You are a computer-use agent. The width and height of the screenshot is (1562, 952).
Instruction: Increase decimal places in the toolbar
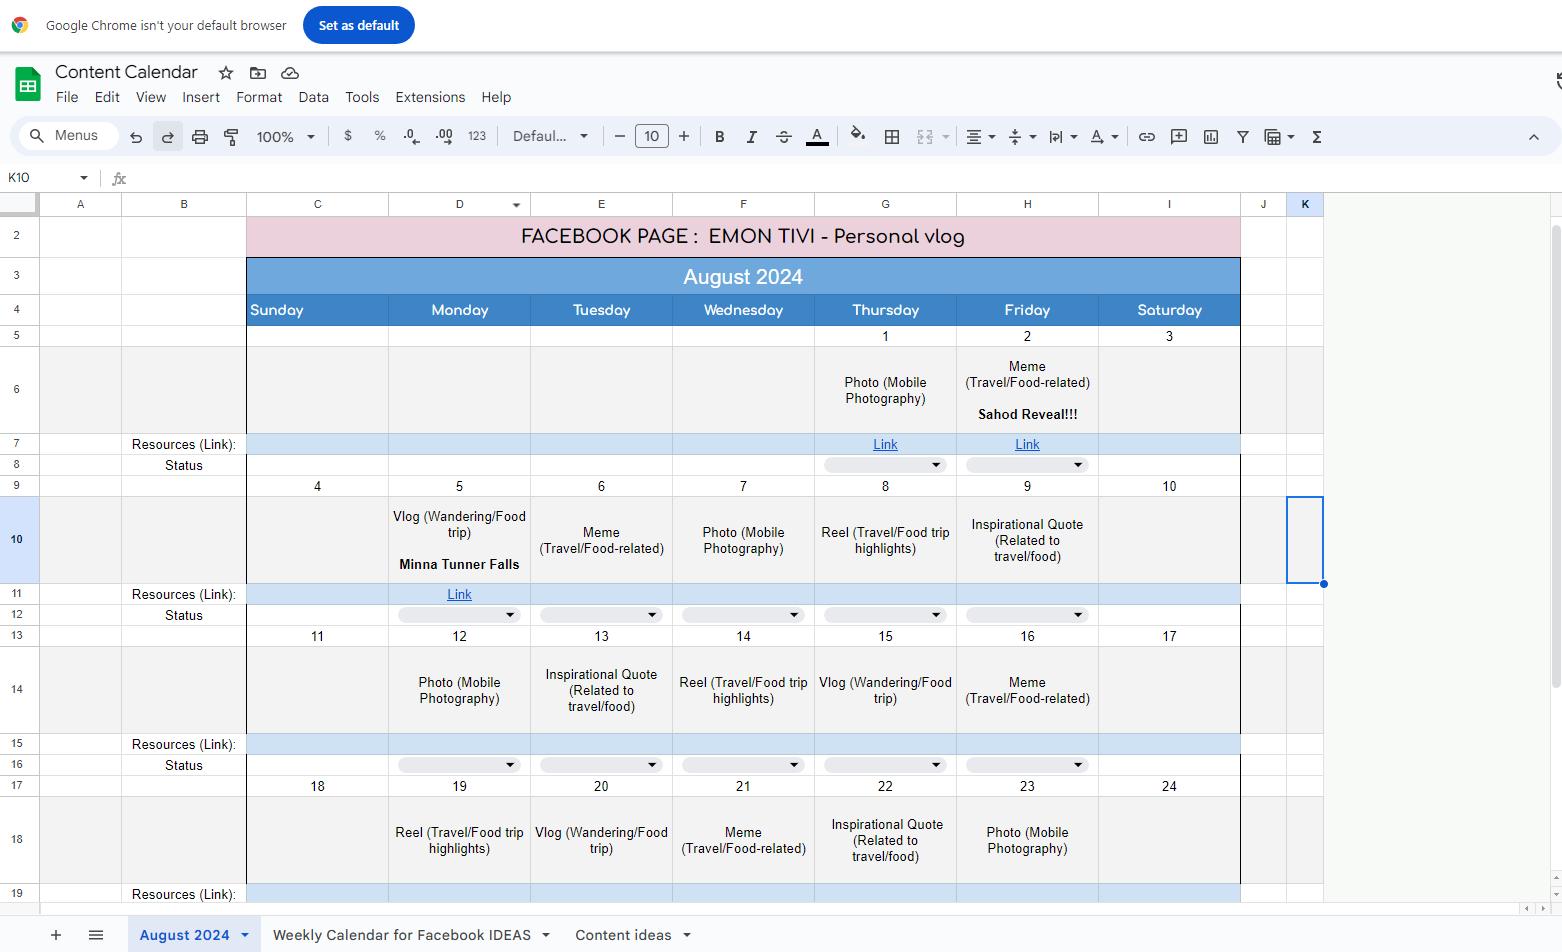click(x=444, y=136)
